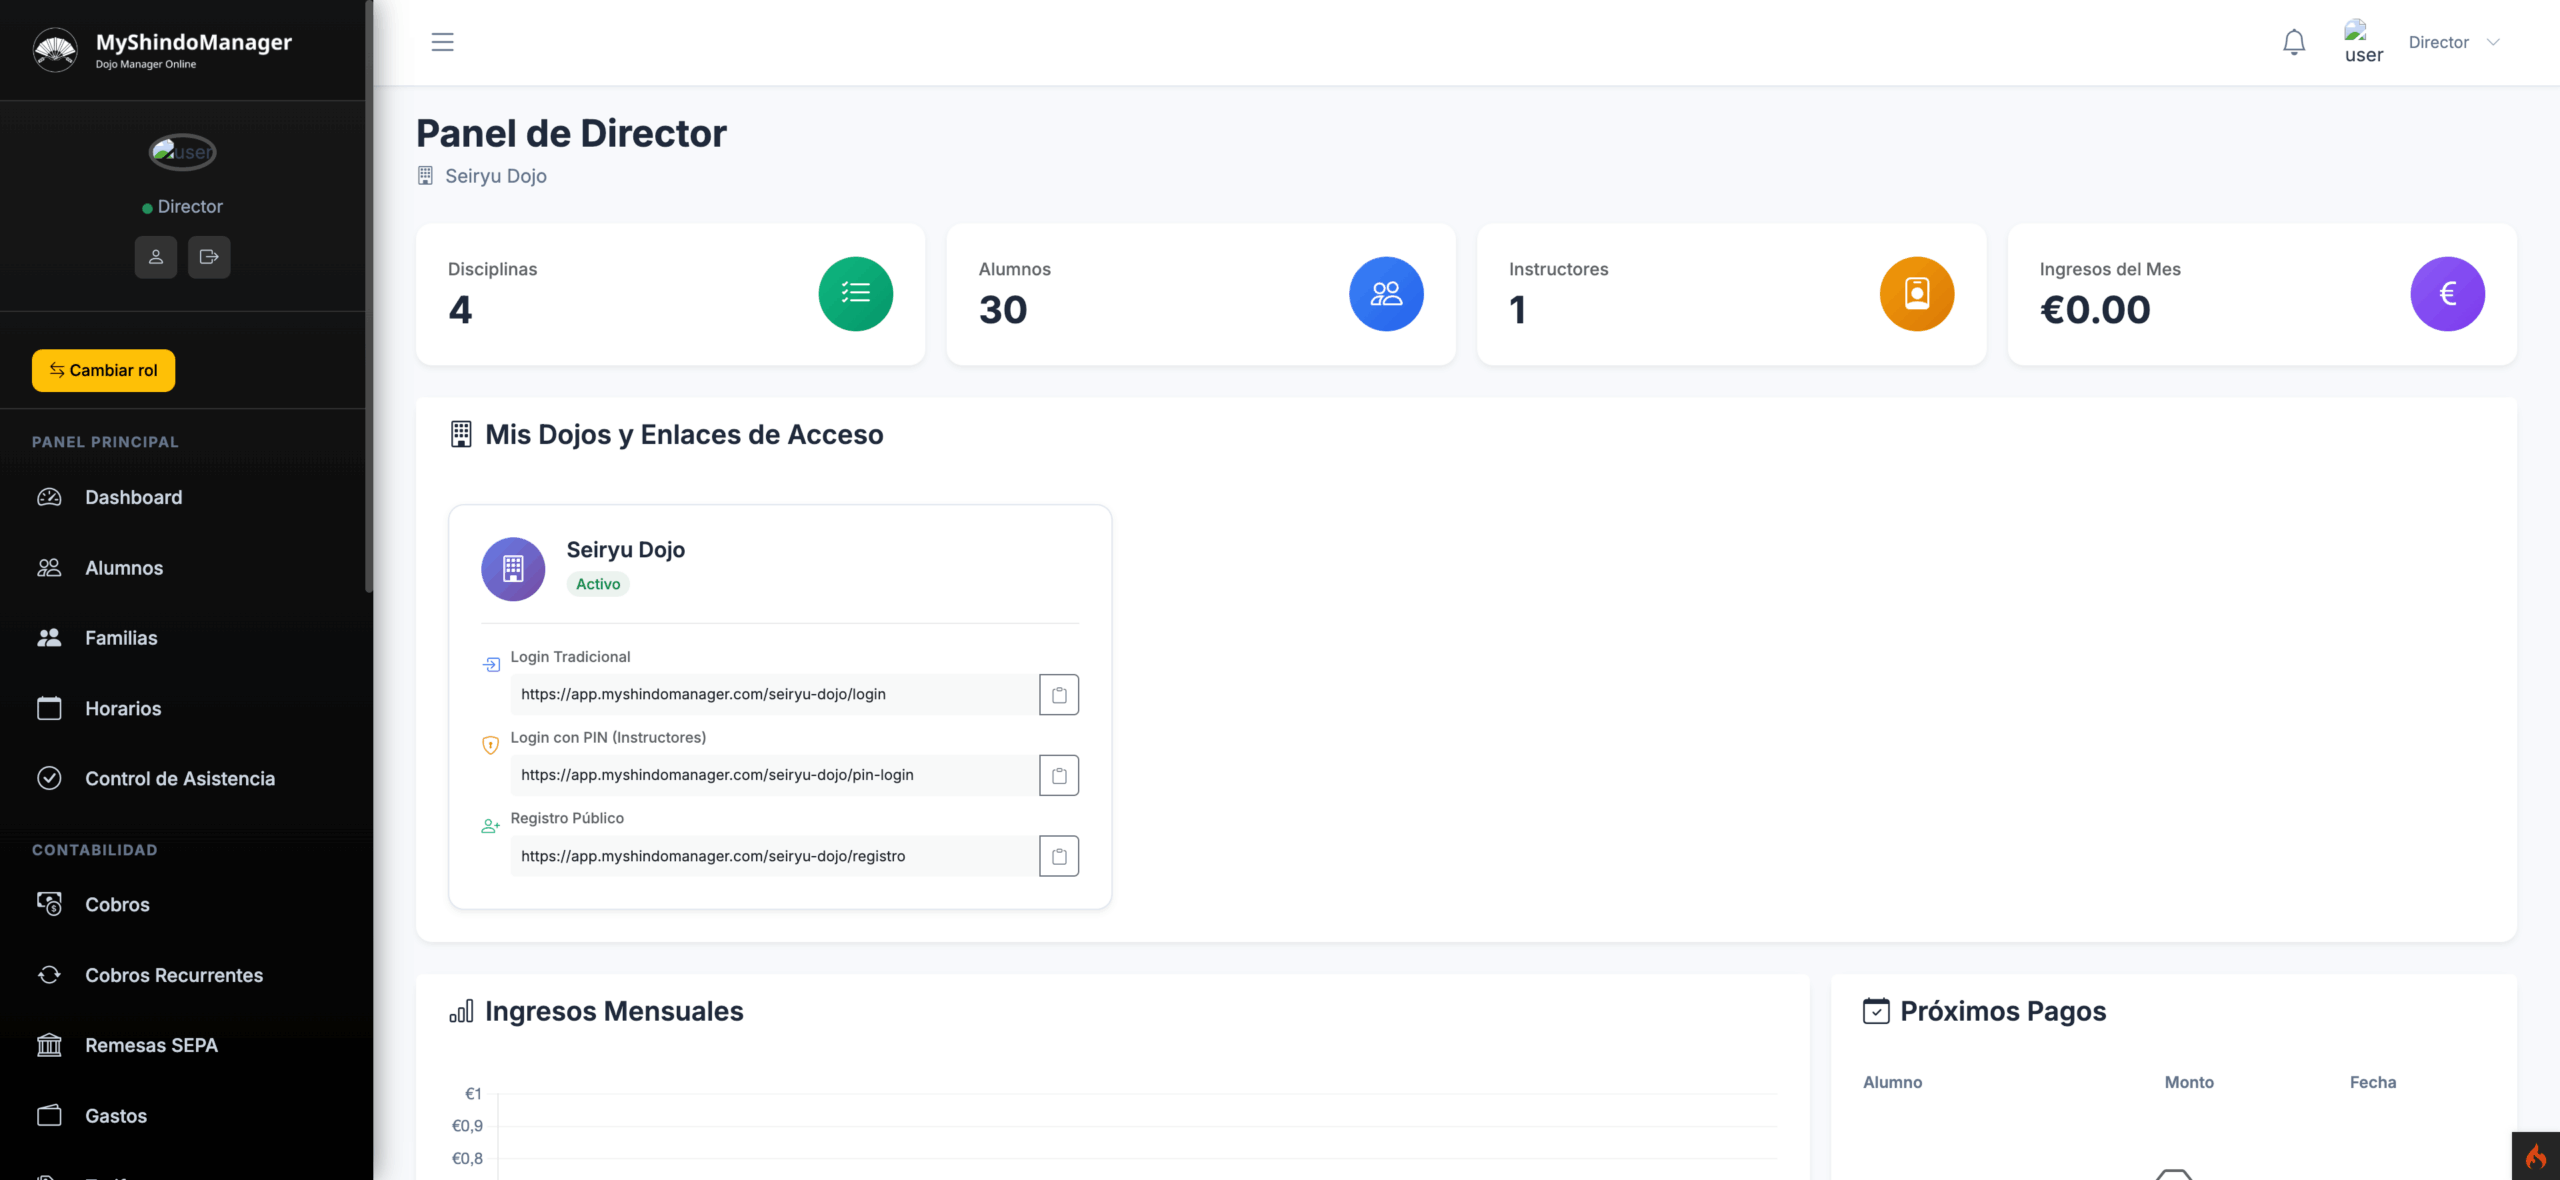Screen dimensions: 2560x1180
Task: Open the notifications bell
Action: coord(2293,42)
